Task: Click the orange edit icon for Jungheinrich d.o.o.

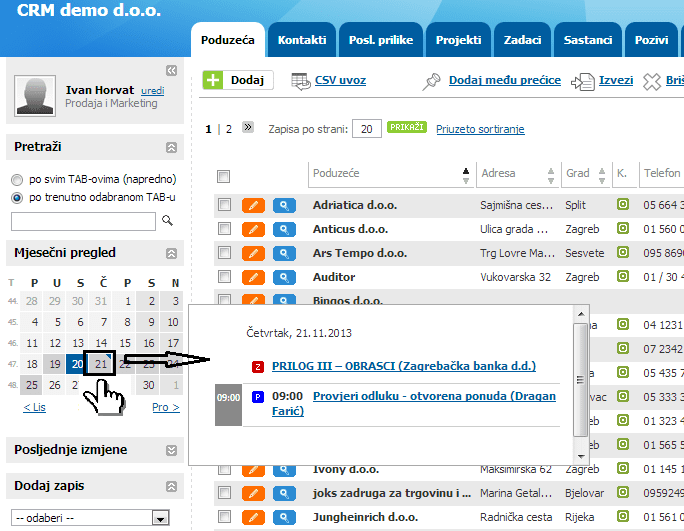Action: click(x=254, y=516)
